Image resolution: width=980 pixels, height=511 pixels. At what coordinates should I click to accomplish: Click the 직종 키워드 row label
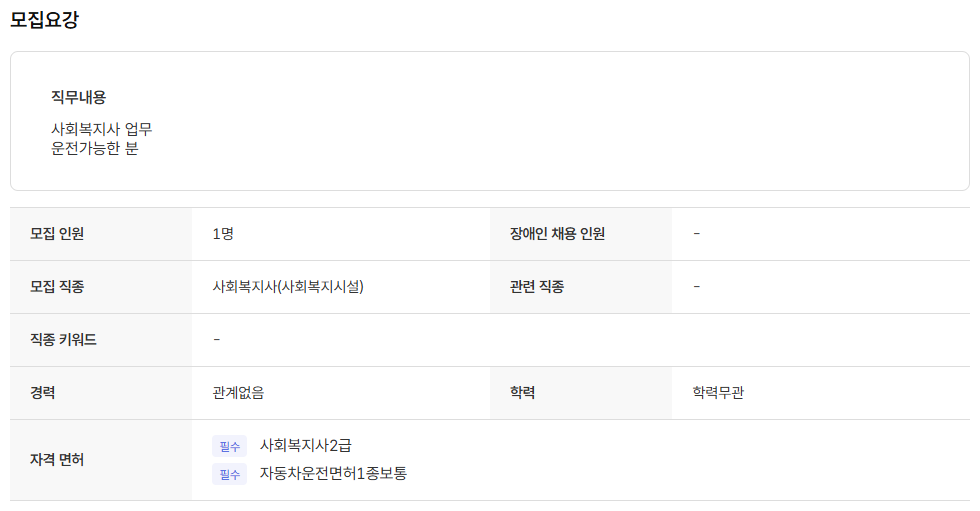click(63, 340)
